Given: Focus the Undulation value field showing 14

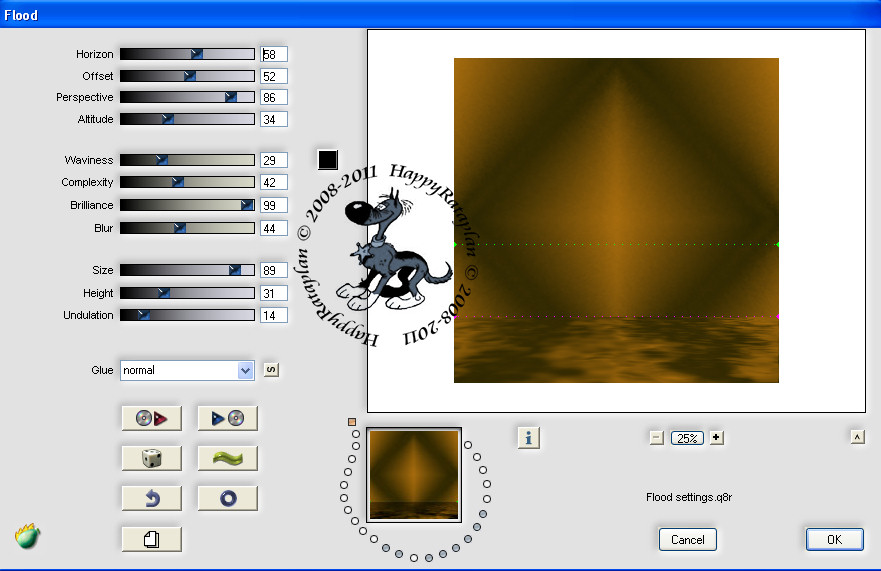Looking at the screenshot, I should (274, 315).
